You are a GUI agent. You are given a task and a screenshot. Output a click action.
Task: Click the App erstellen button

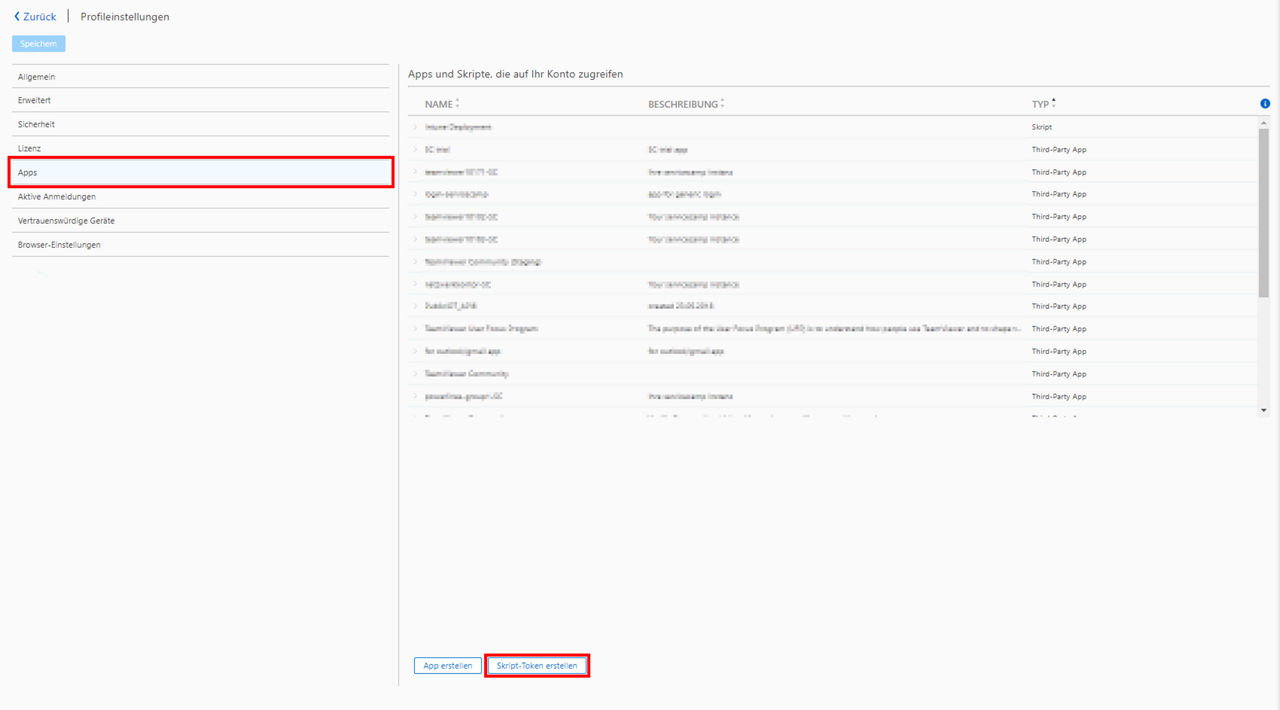448,666
